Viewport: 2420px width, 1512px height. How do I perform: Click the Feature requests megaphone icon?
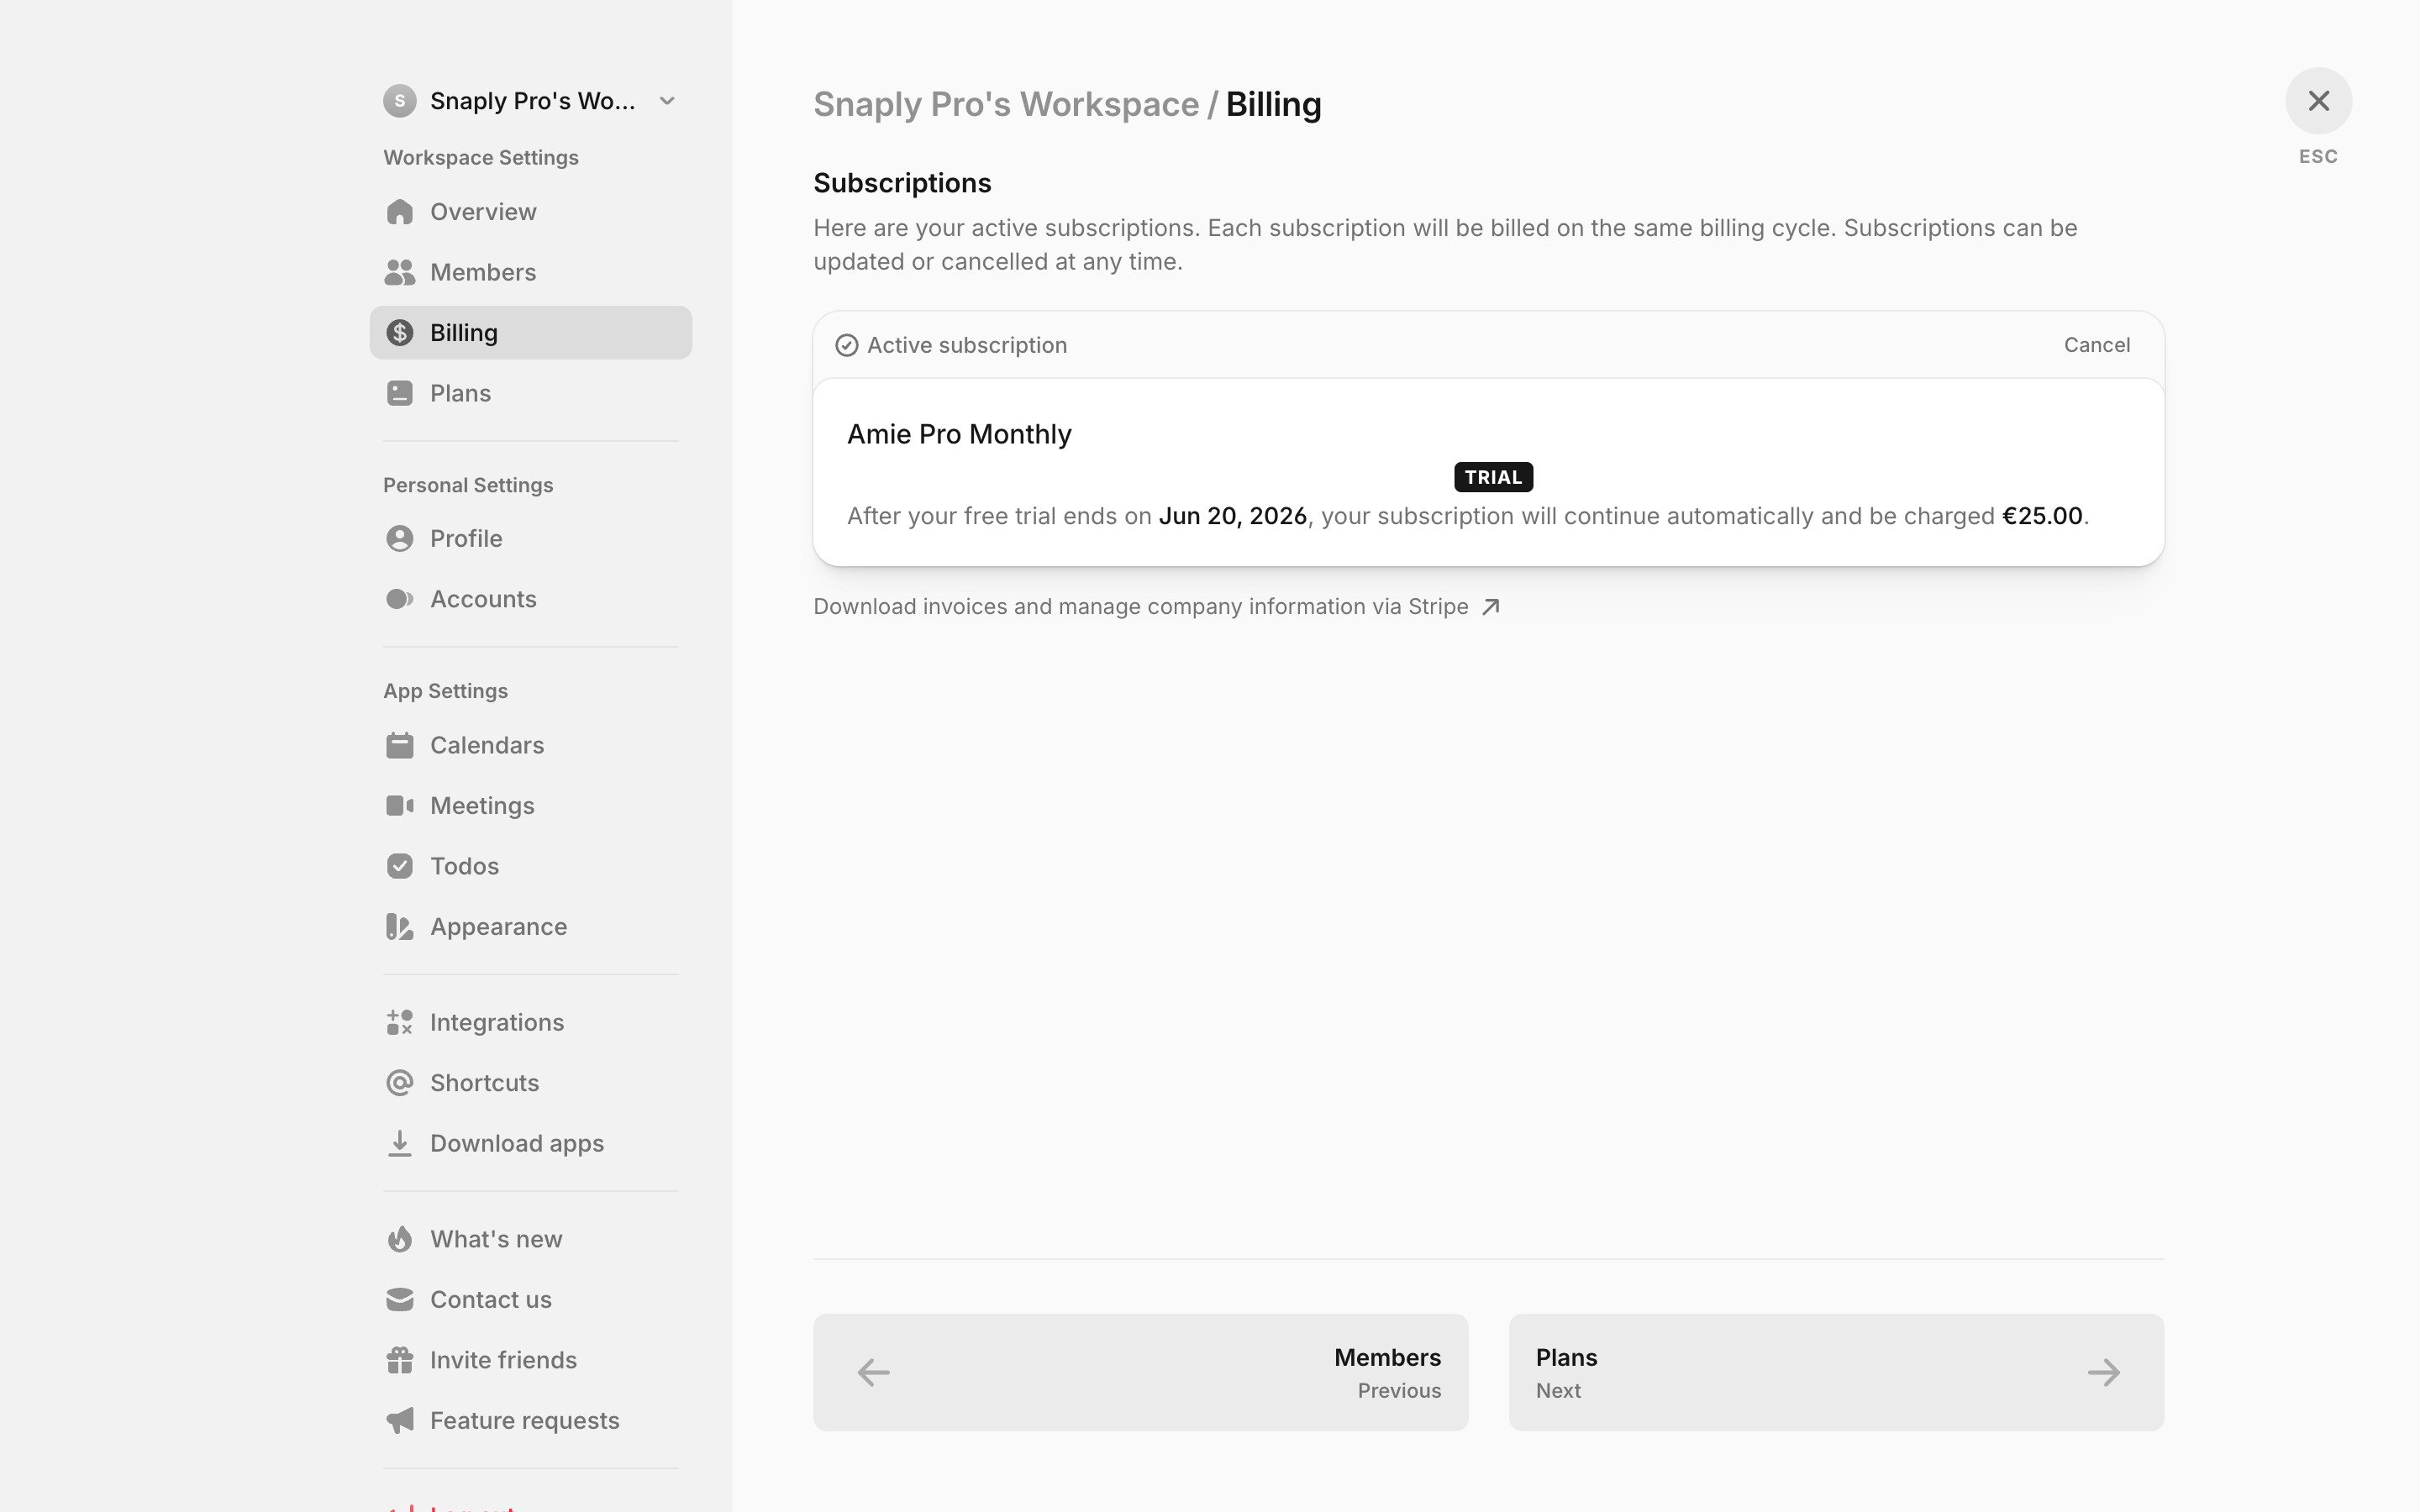(x=400, y=1421)
